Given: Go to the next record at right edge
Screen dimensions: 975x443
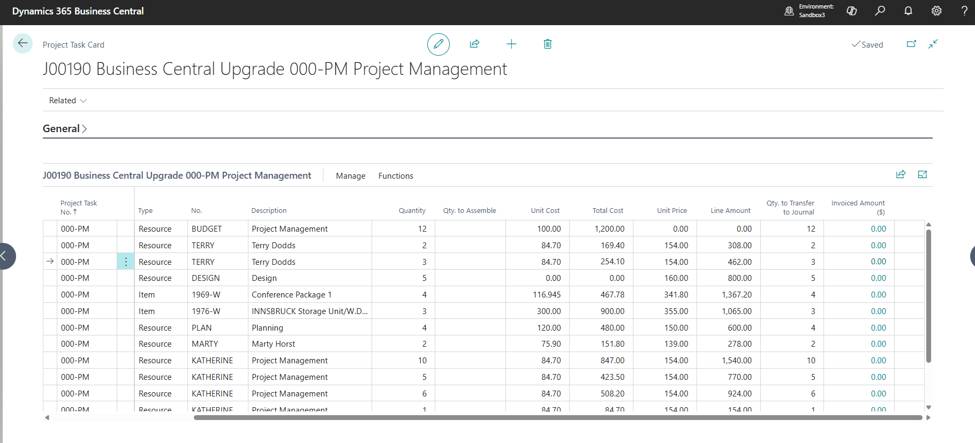Looking at the screenshot, I should pos(972,255).
